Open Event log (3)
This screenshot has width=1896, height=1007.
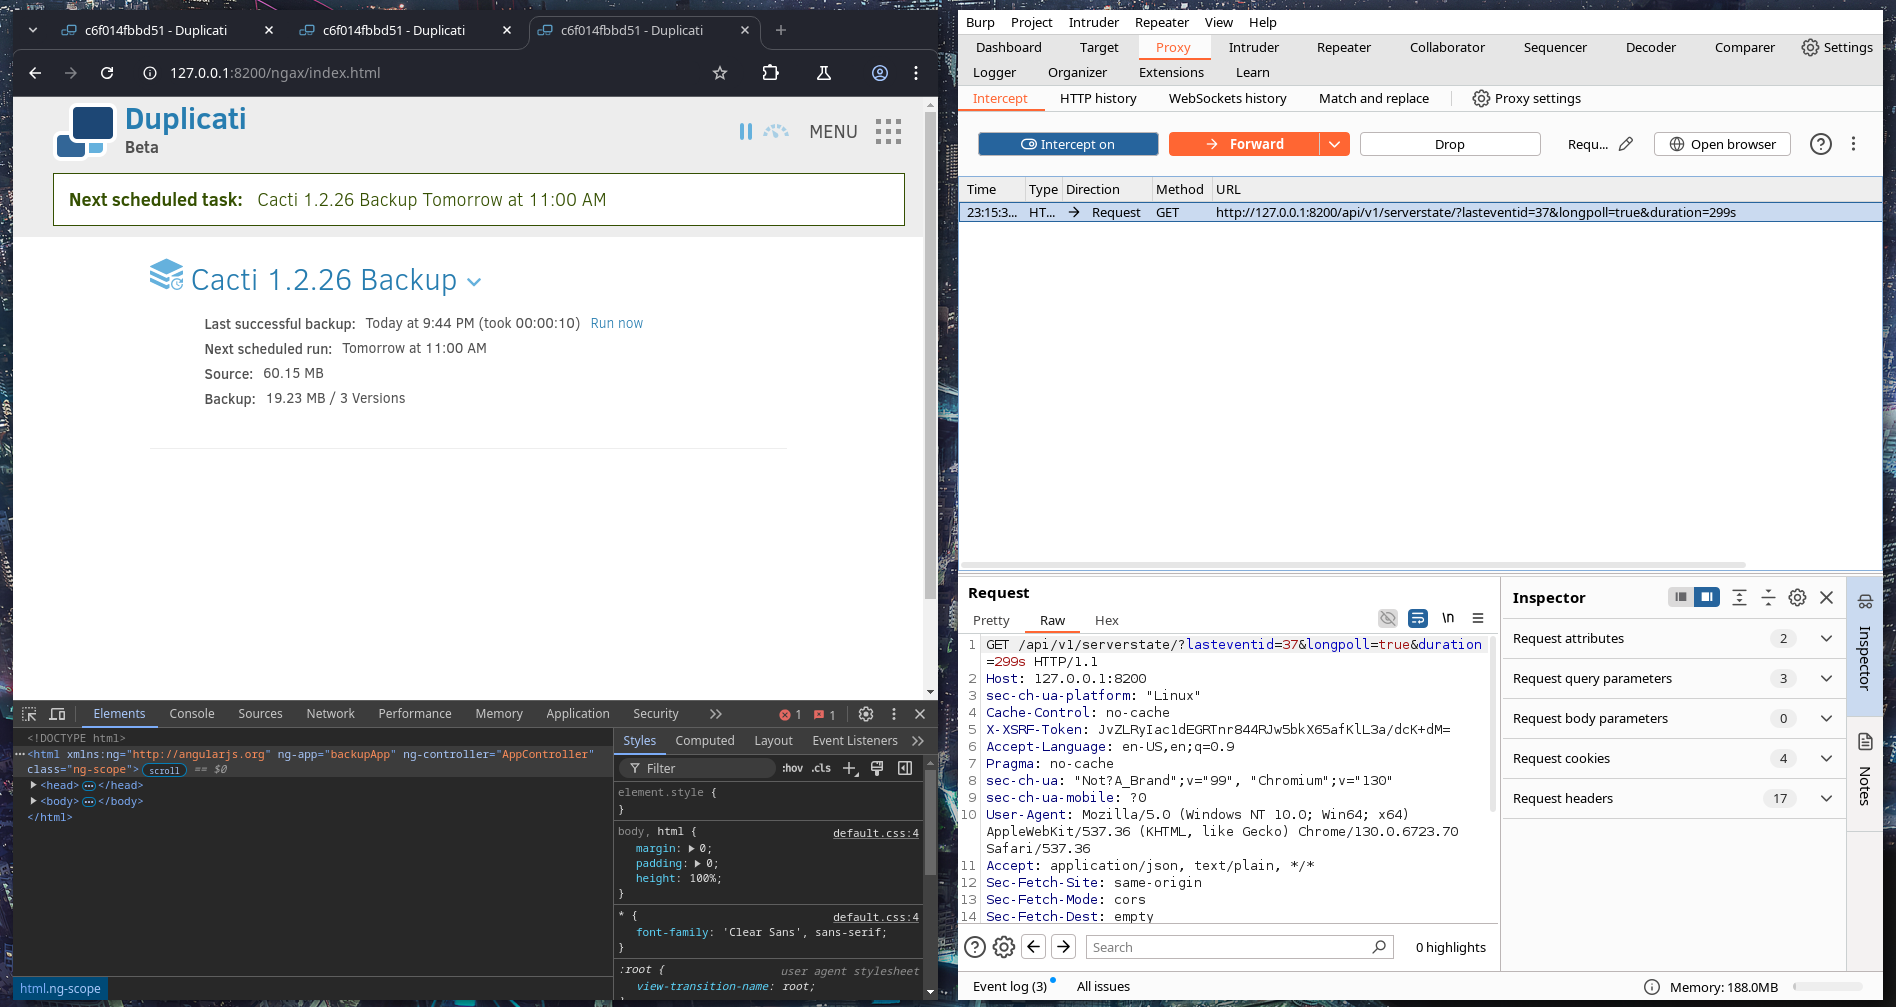point(1010,986)
